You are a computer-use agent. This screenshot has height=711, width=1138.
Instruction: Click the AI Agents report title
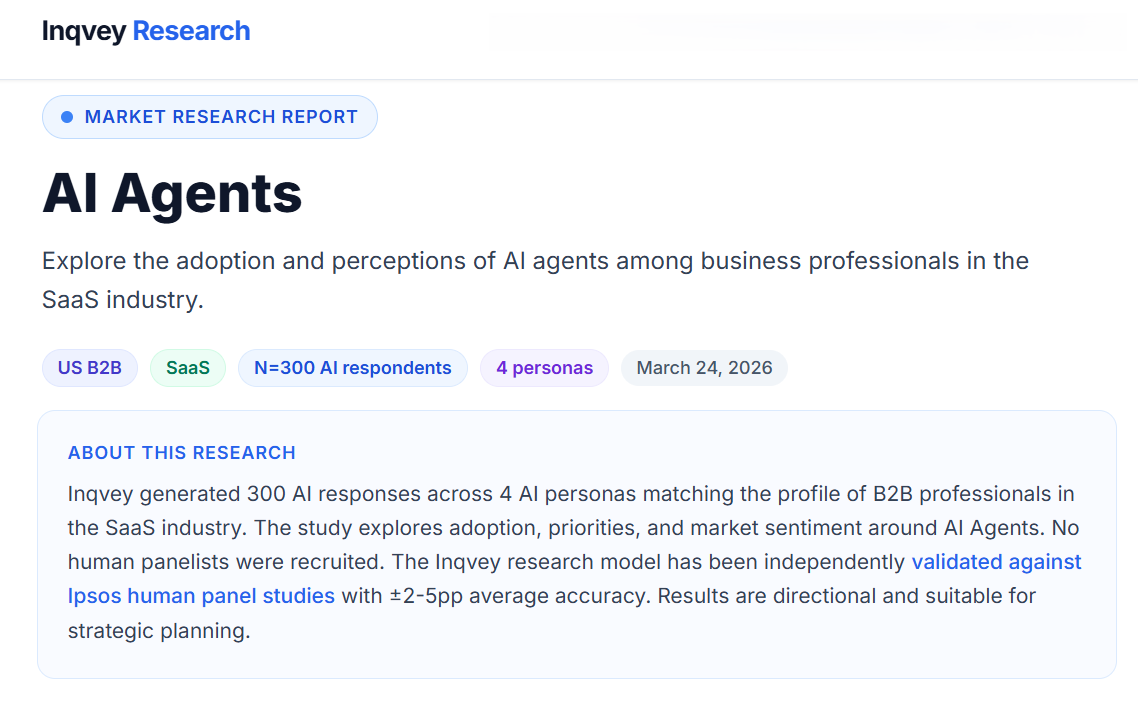172,194
